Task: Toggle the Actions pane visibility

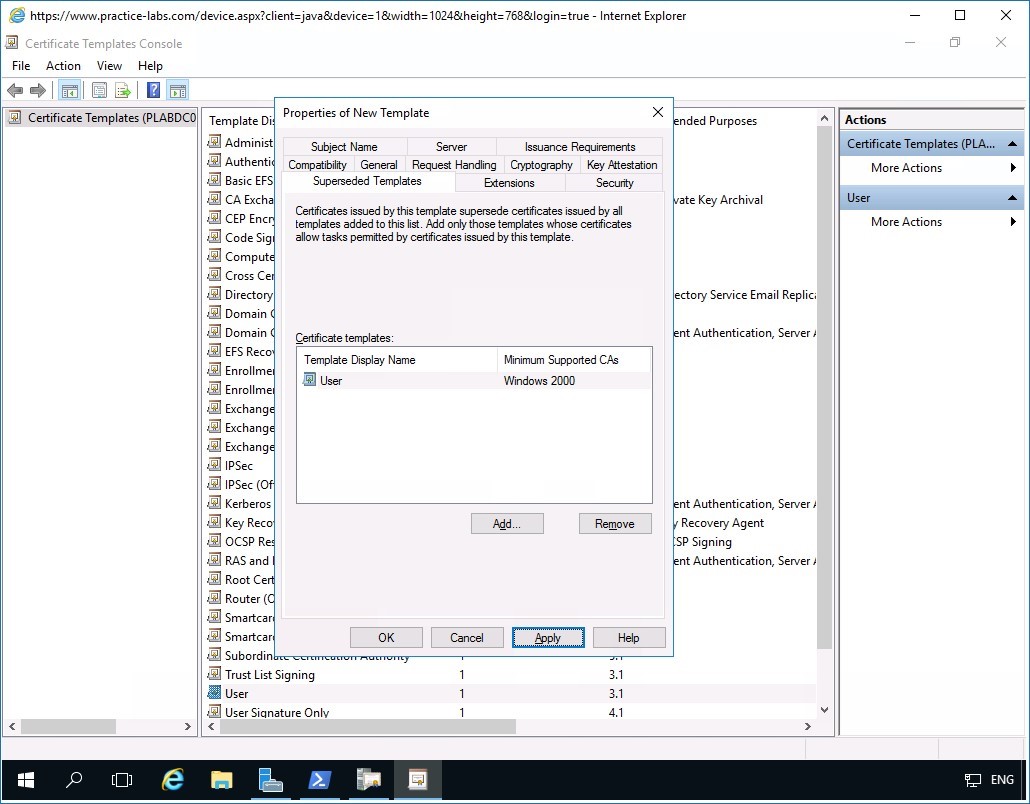Action: (x=177, y=90)
